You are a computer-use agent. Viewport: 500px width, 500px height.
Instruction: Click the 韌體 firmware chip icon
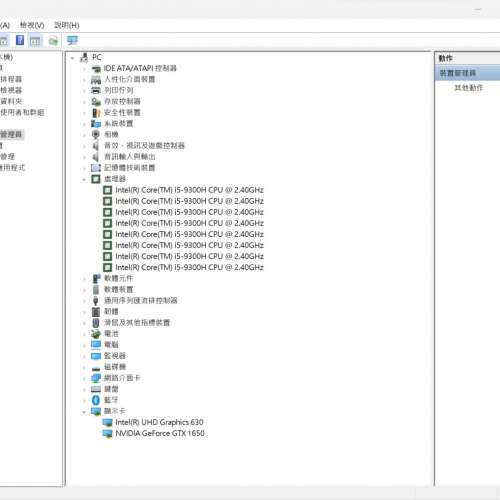(96, 312)
